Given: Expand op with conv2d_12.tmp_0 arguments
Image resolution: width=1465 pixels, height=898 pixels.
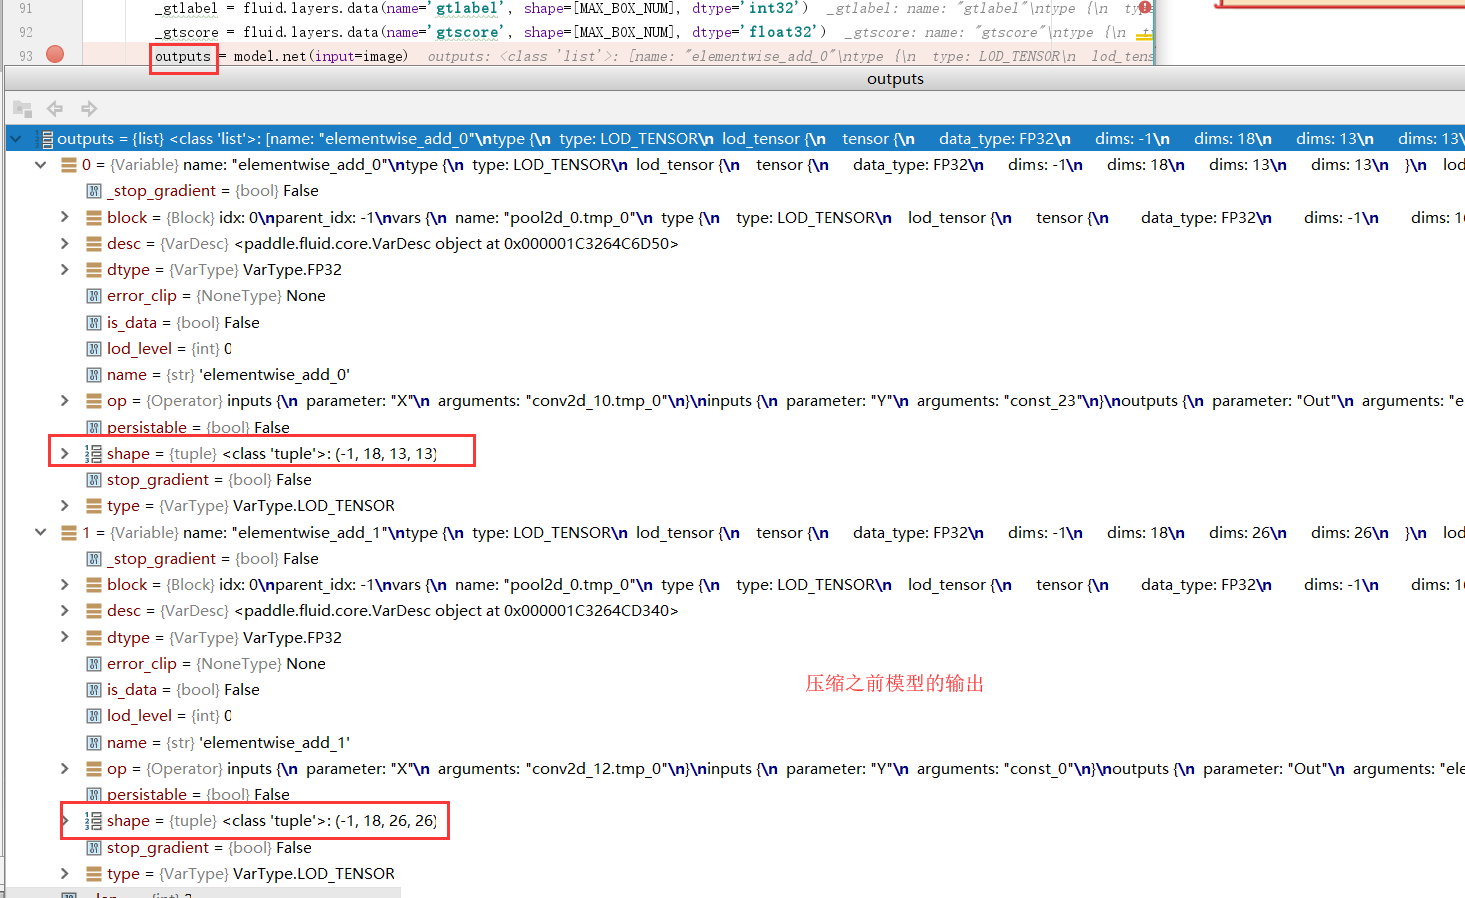Looking at the screenshot, I should pos(64,768).
